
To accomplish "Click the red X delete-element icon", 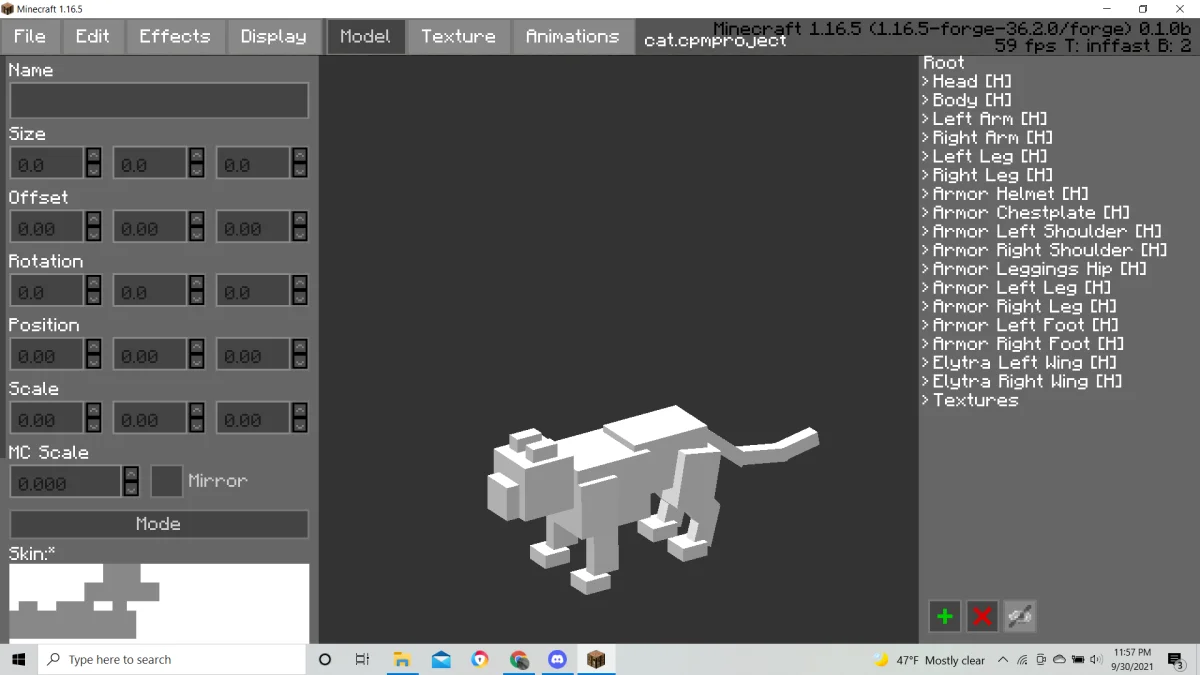I will (983, 616).
